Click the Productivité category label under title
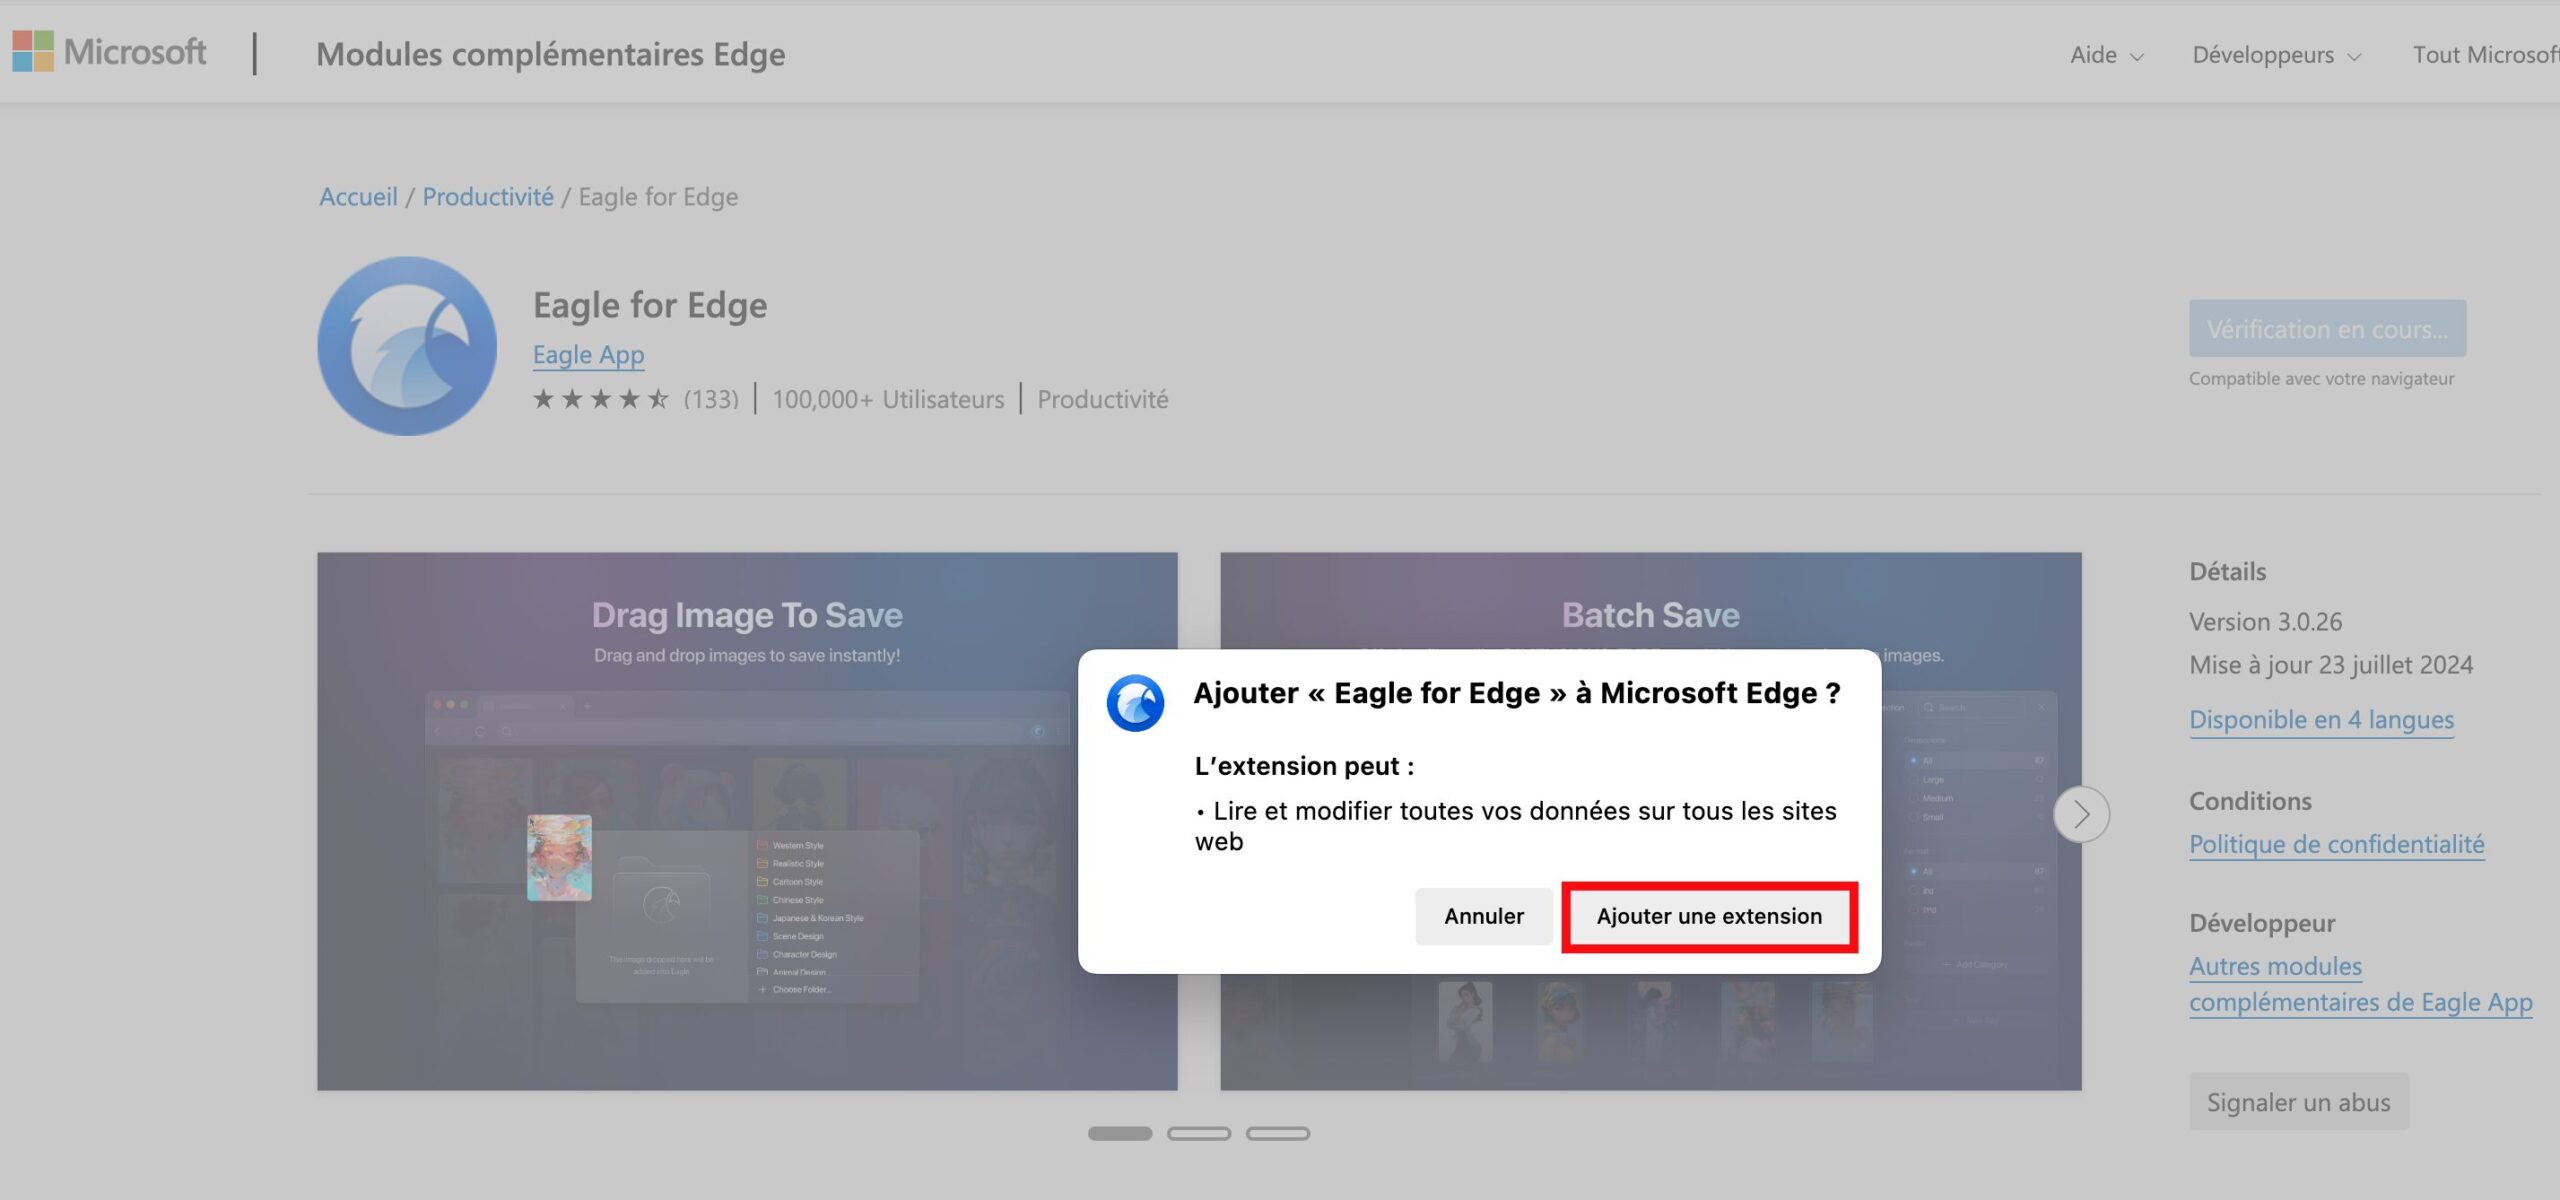 coord(1102,400)
